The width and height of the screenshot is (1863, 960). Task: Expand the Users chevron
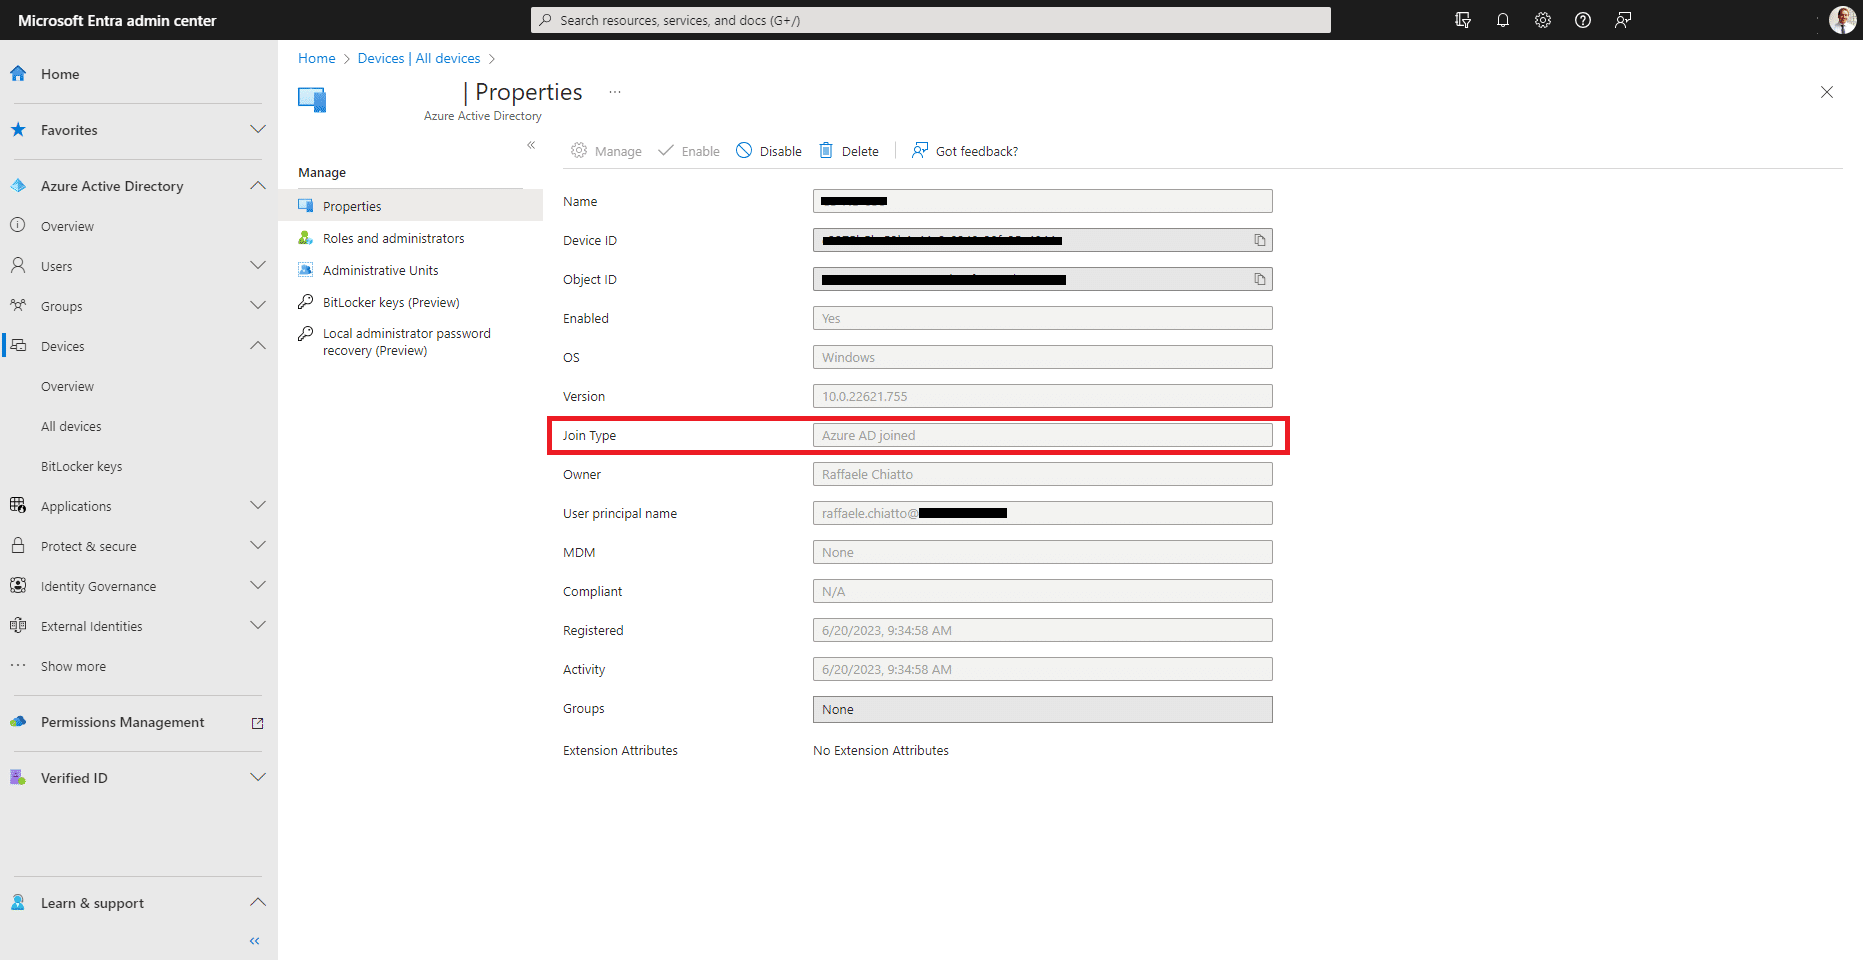[x=258, y=265]
